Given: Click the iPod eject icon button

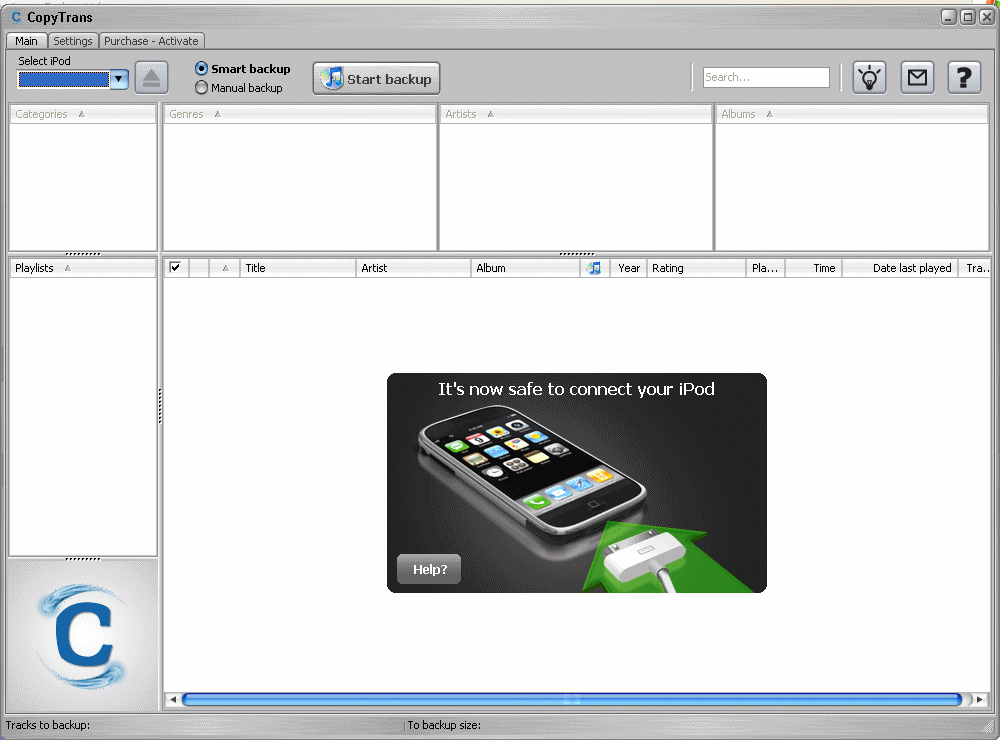Looking at the screenshot, I should [151, 78].
